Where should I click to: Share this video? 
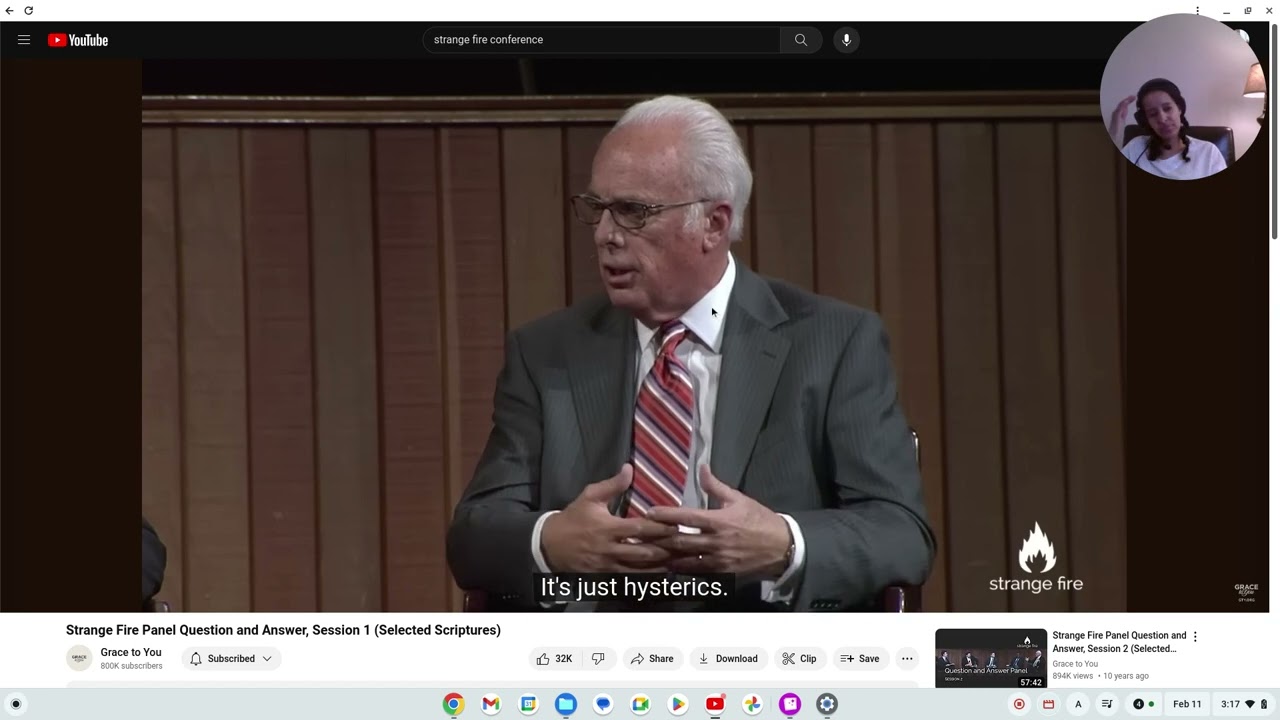pyautogui.click(x=651, y=659)
